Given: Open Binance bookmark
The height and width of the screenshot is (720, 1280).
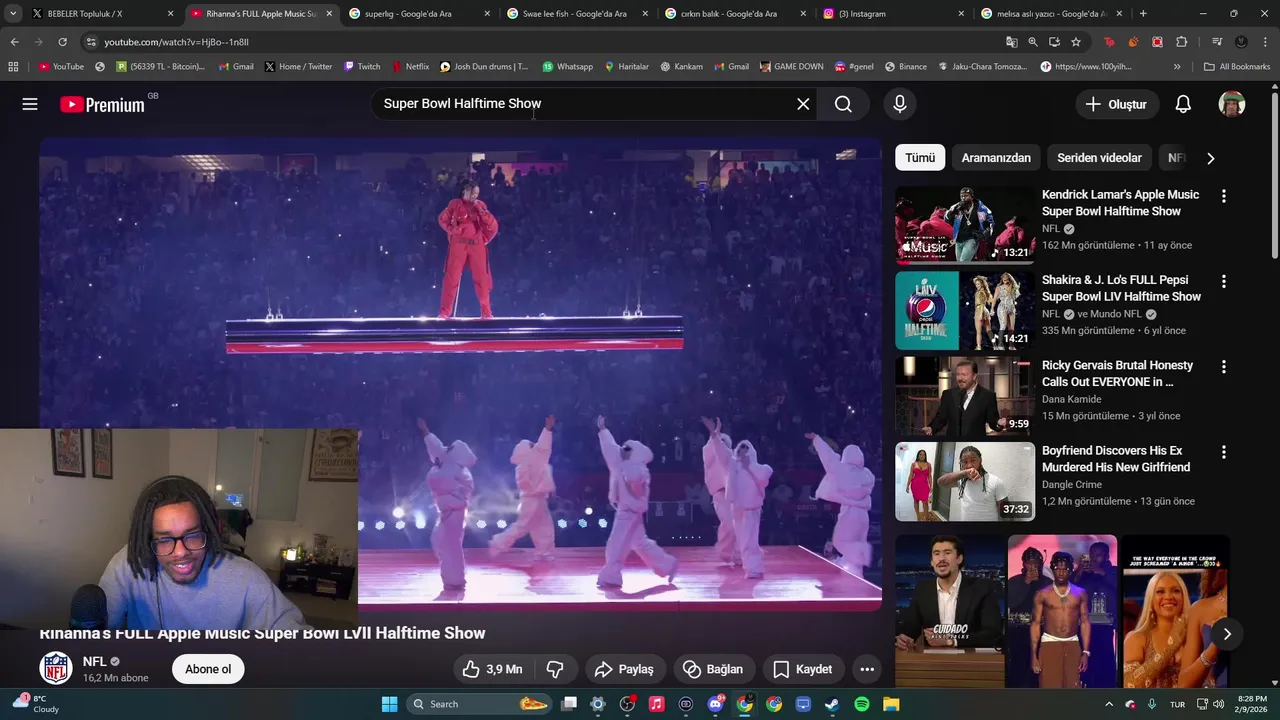Looking at the screenshot, I should [x=904, y=67].
